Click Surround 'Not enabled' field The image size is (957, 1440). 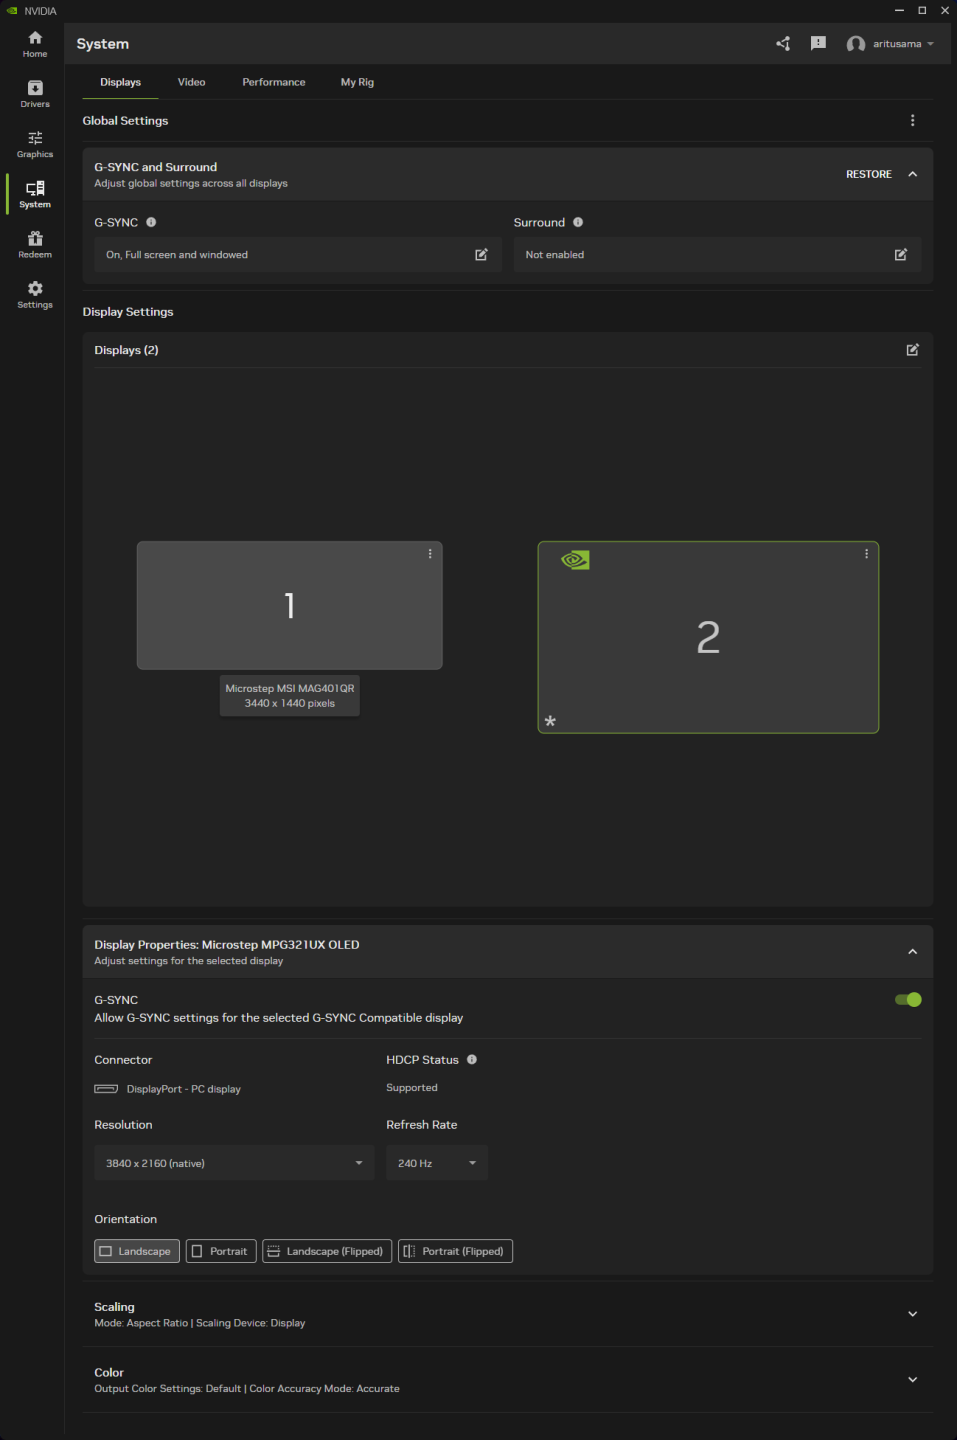pyautogui.click(x=717, y=255)
